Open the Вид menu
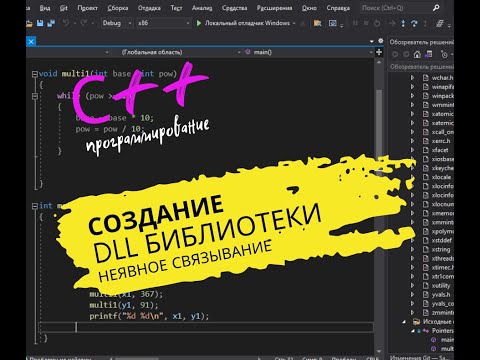The height and width of the screenshot is (360, 480). pyautogui.click(x=45, y=8)
